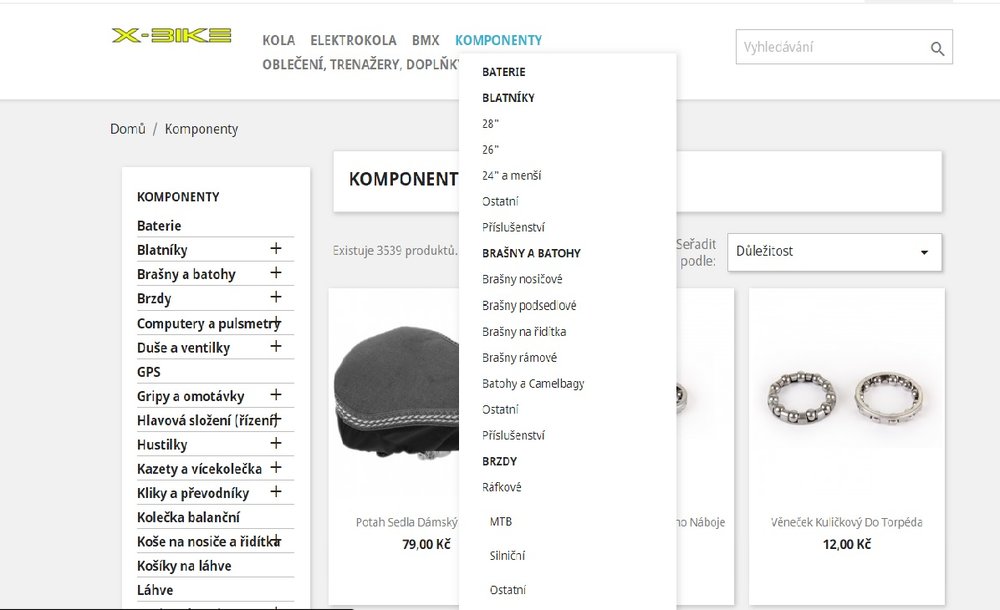Open the BMX menu
The width and height of the screenshot is (1000, 610).
point(425,40)
